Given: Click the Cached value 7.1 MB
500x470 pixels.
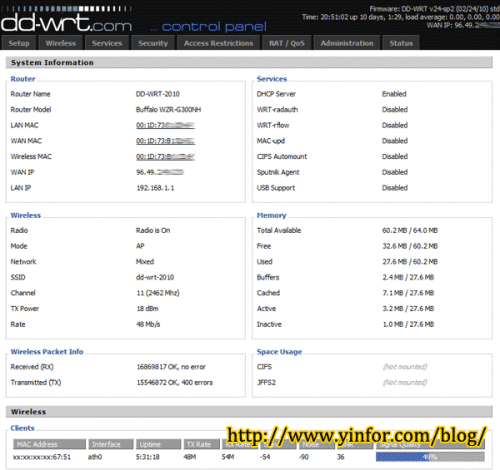Looking at the screenshot, I should click(393, 293).
